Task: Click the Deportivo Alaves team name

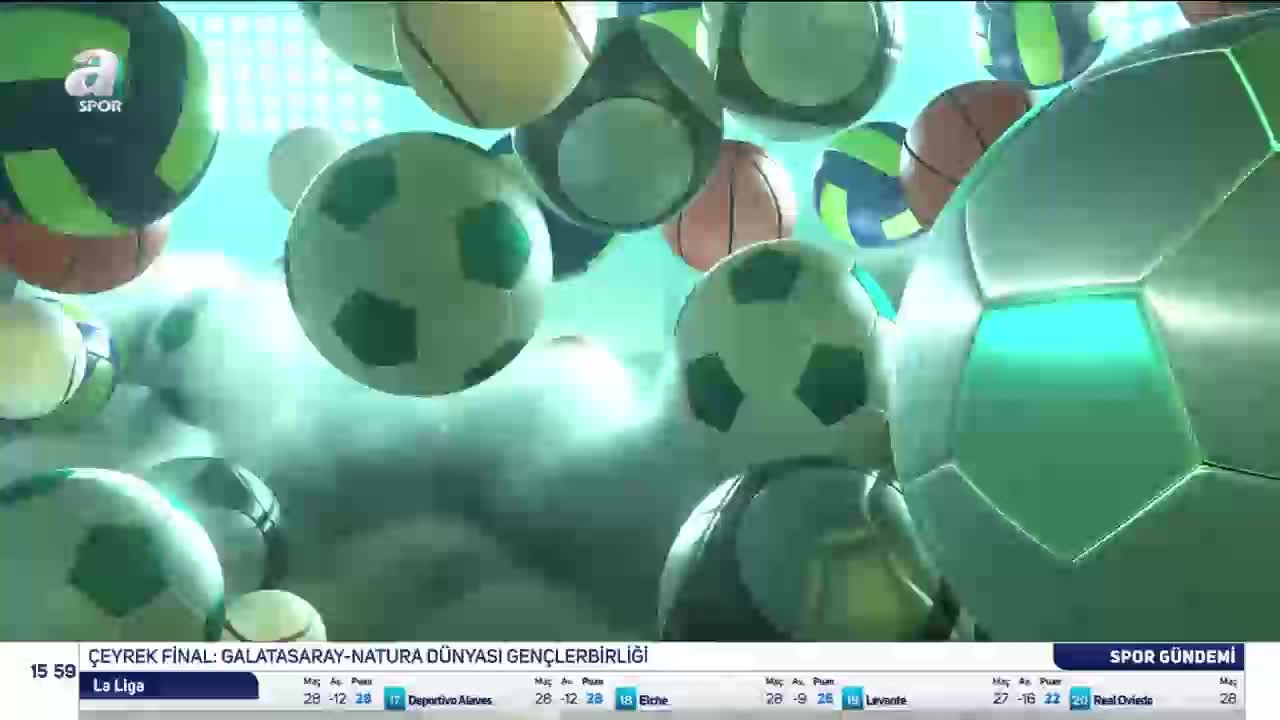Action: point(450,700)
